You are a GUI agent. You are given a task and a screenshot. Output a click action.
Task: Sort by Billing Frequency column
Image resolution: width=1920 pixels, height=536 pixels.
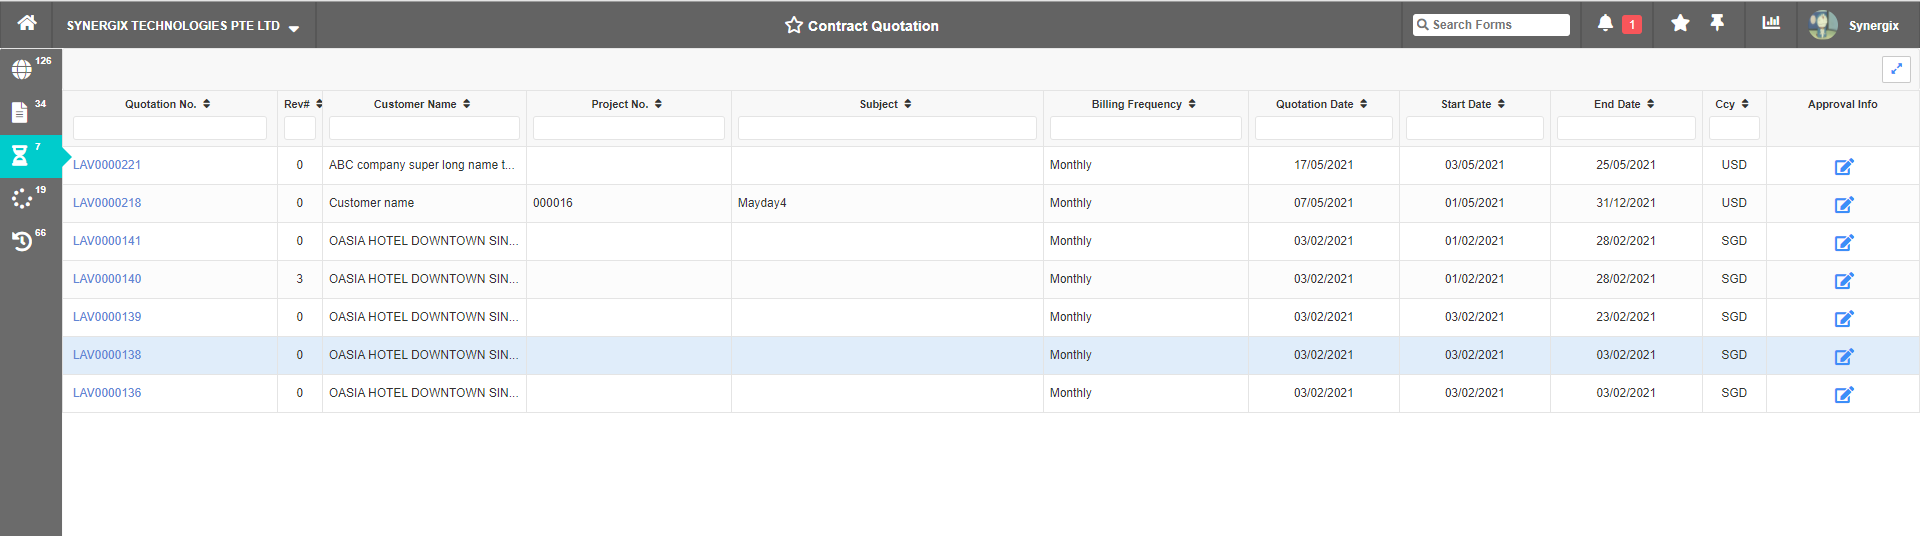pos(1192,104)
